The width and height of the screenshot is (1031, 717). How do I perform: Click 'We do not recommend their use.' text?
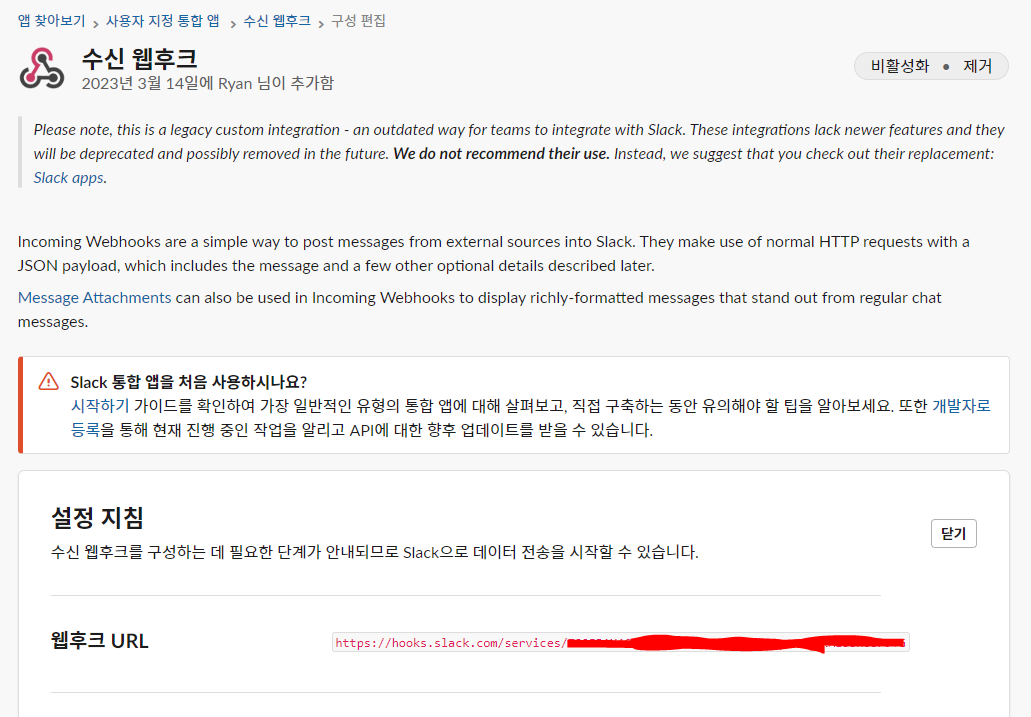501,154
